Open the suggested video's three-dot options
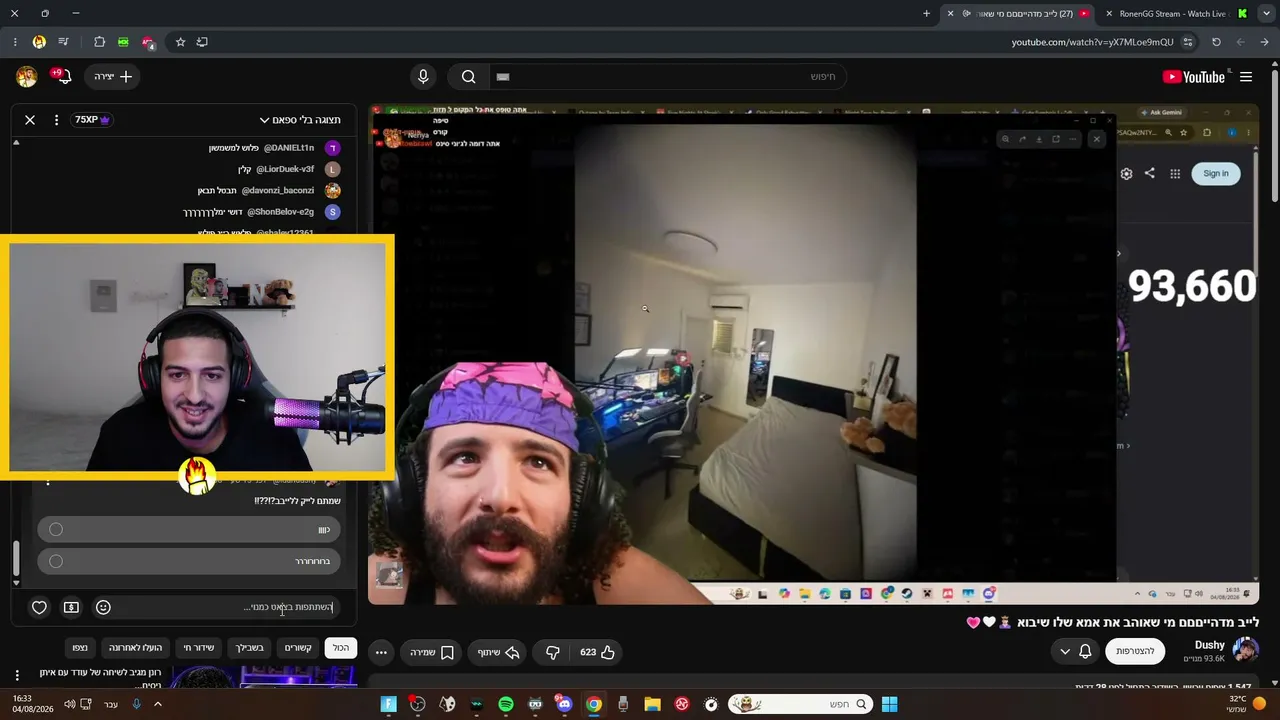1280x720 pixels. coord(16,676)
